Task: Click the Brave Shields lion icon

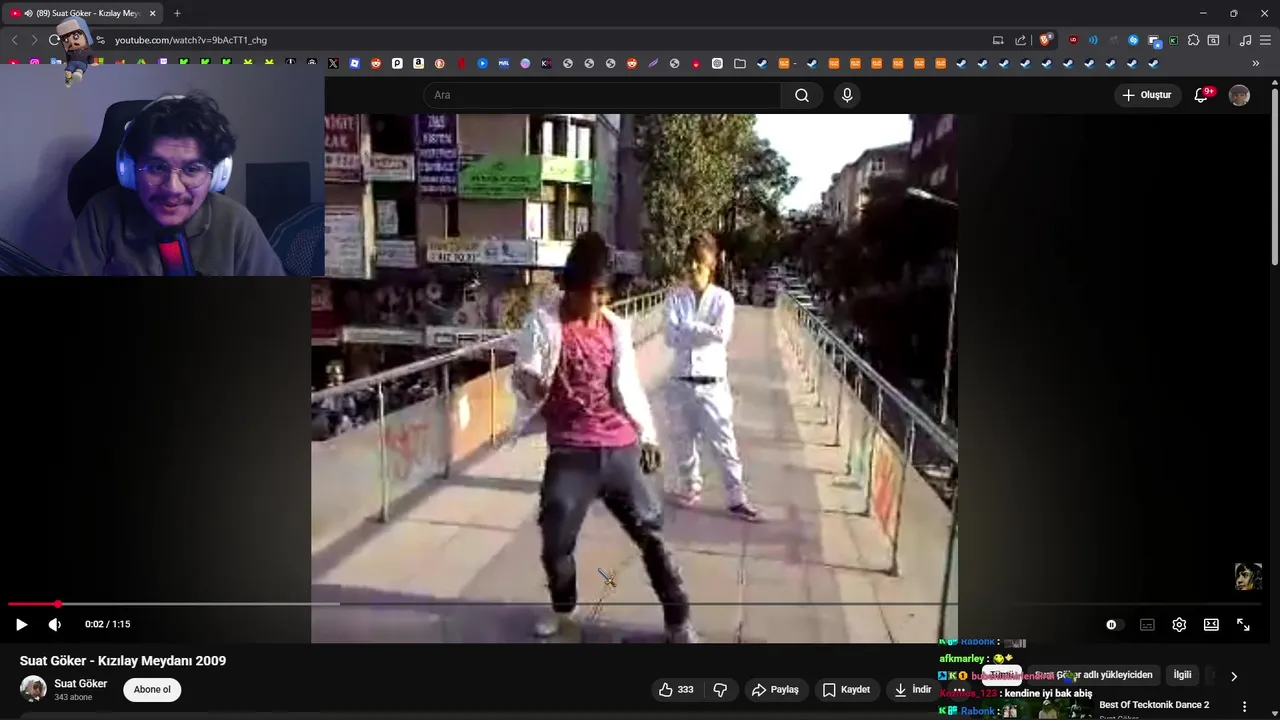Action: (1044, 40)
